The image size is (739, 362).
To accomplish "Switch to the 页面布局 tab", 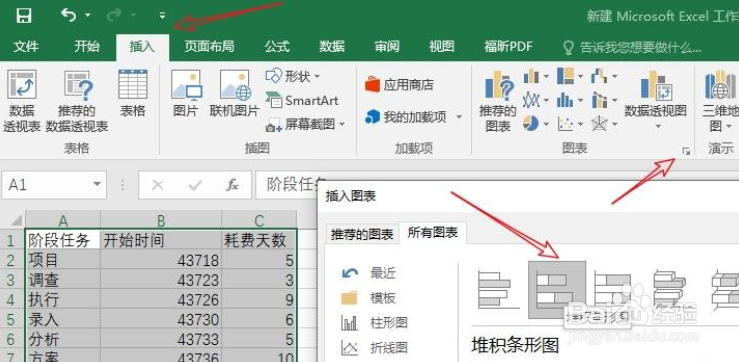I will [209, 46].
